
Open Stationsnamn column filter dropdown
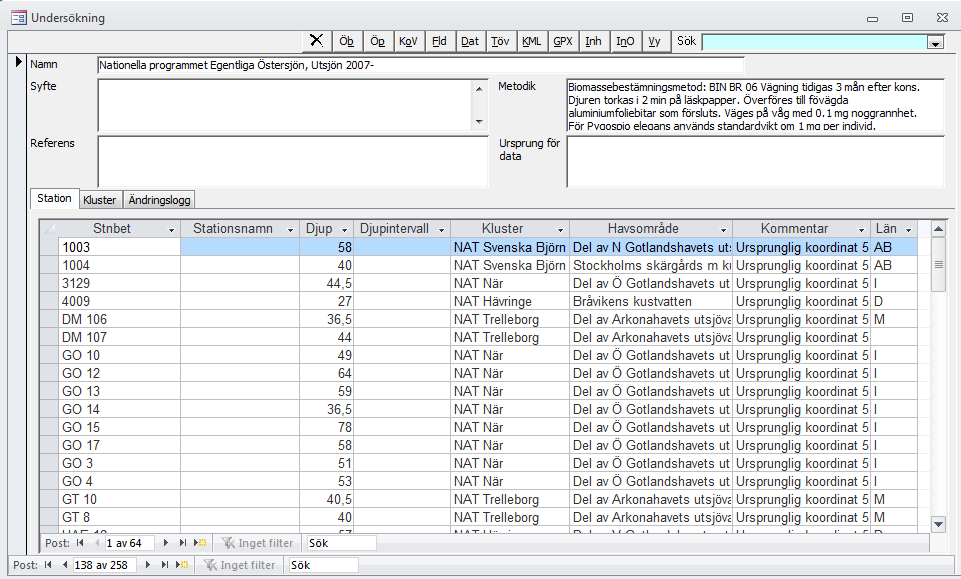[x=291, y=230]
